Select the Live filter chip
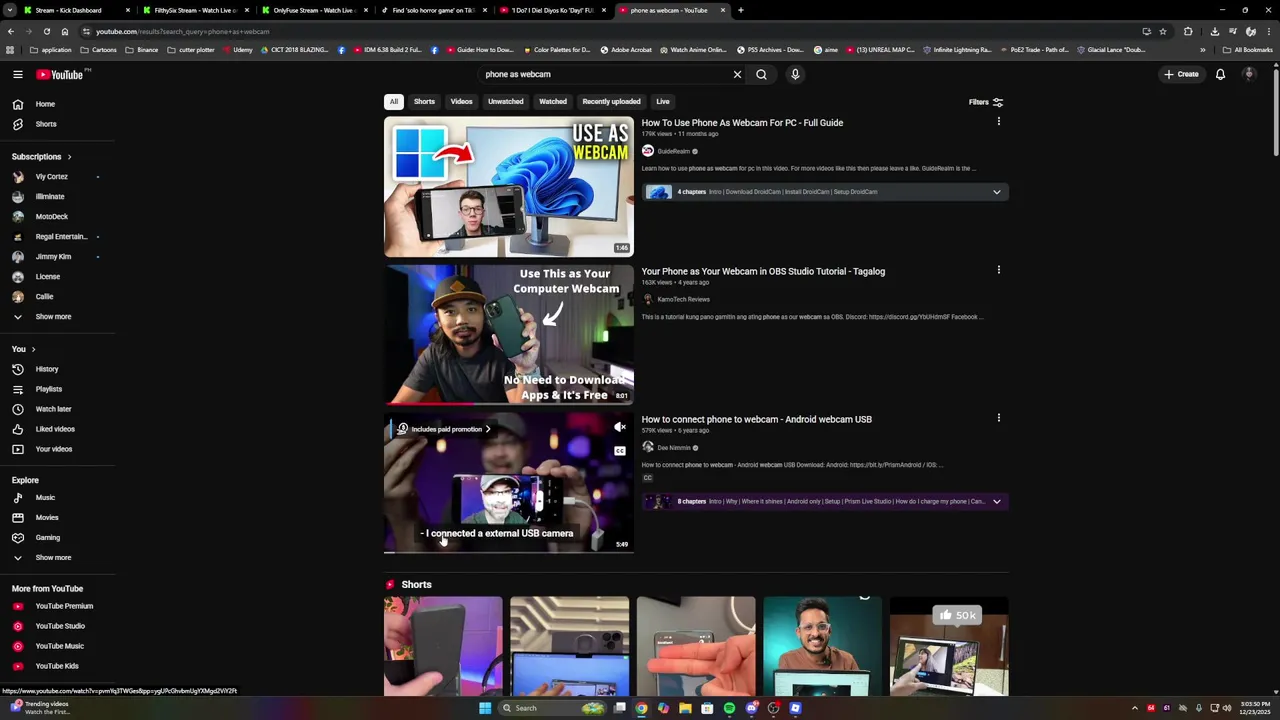This screenshot has height=720, width=1280. click(x=663, y=101)
